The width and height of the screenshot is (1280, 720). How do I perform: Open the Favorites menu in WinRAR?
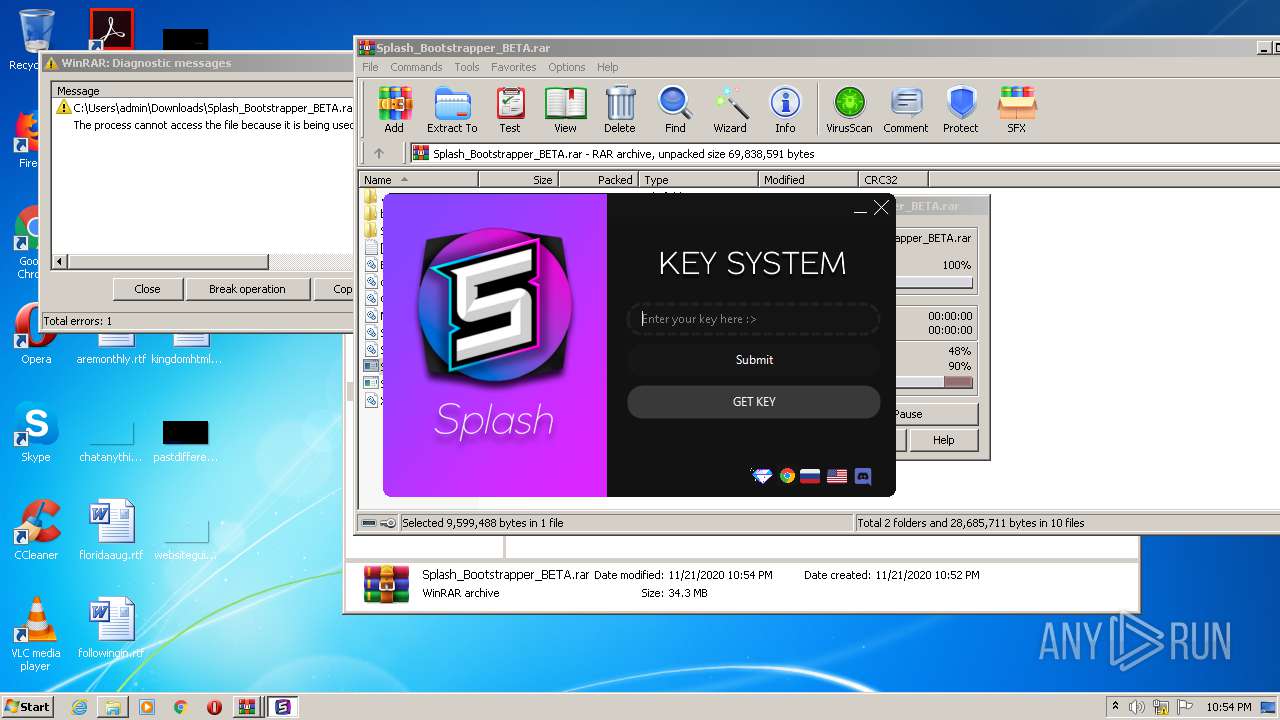[513, 67]
